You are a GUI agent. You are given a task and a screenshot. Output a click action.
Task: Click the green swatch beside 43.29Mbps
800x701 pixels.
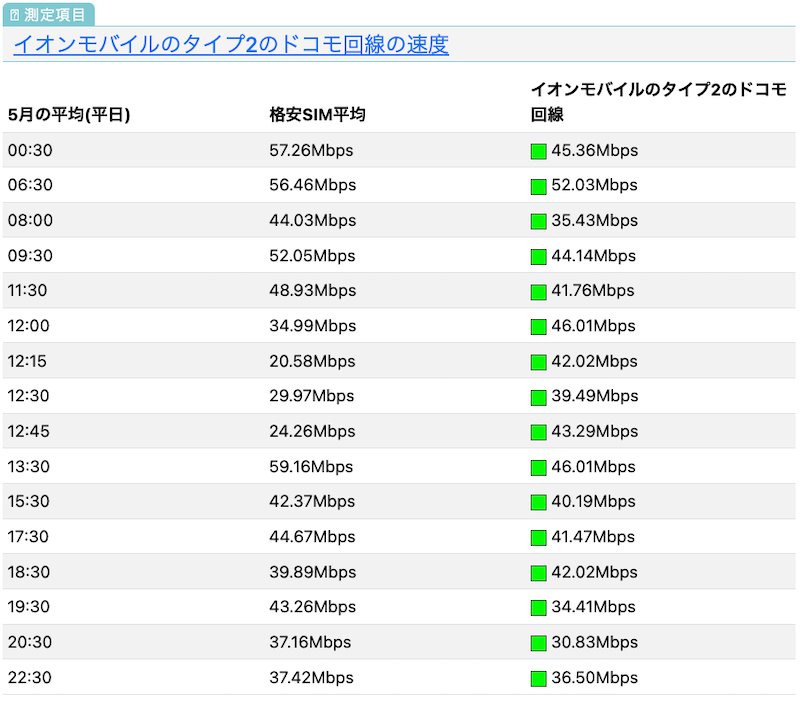tap(538, 433)
